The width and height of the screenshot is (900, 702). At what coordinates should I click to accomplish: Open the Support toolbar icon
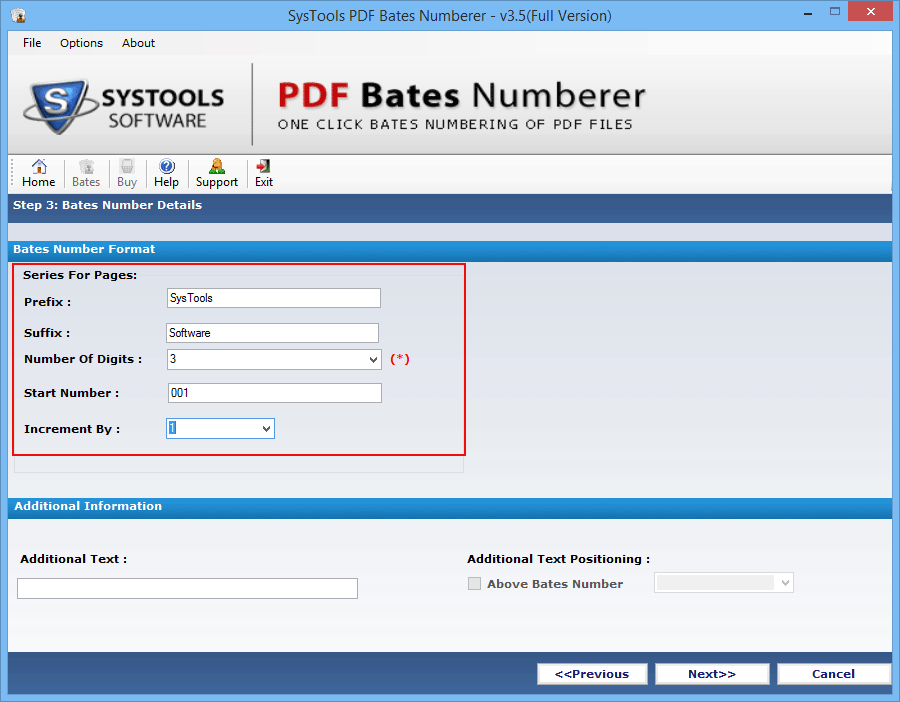216,173
